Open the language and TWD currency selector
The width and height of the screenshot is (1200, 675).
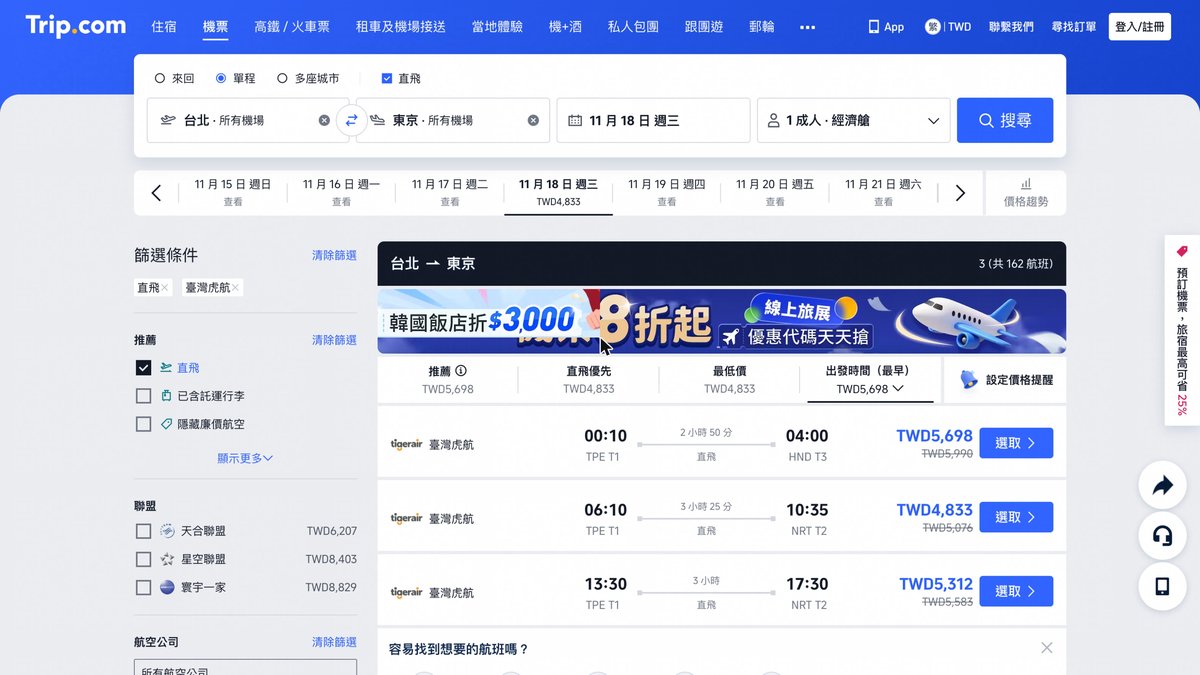[x=948, y=27]
